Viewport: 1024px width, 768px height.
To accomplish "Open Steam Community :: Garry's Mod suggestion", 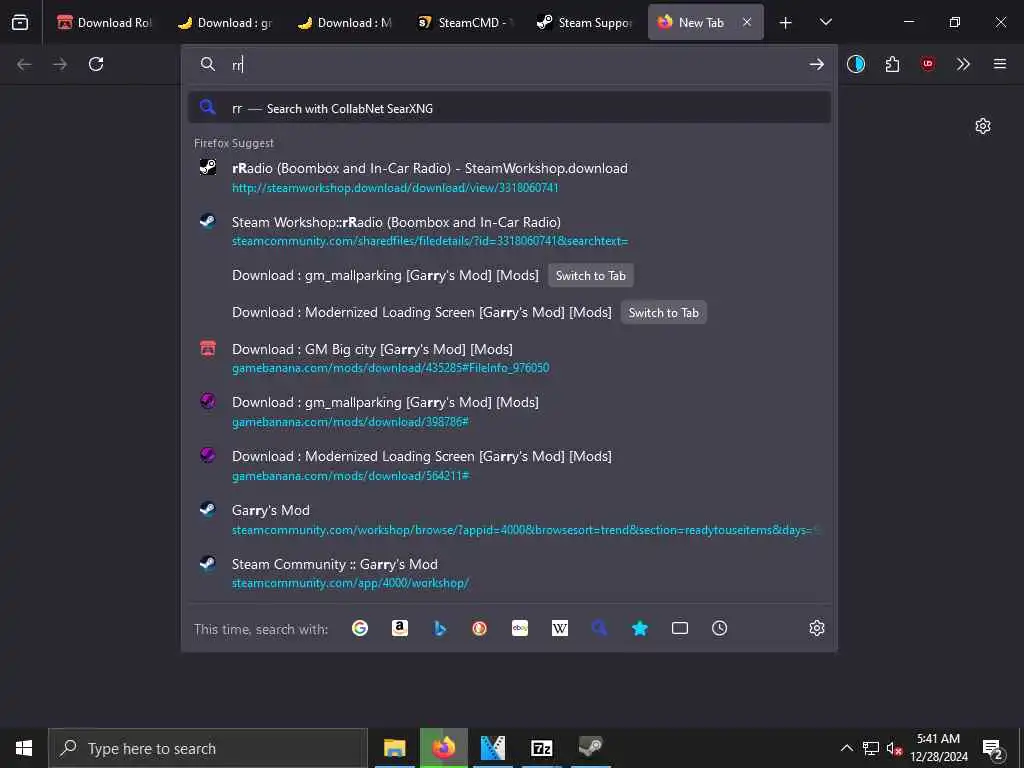I will [x=509, y=573].
